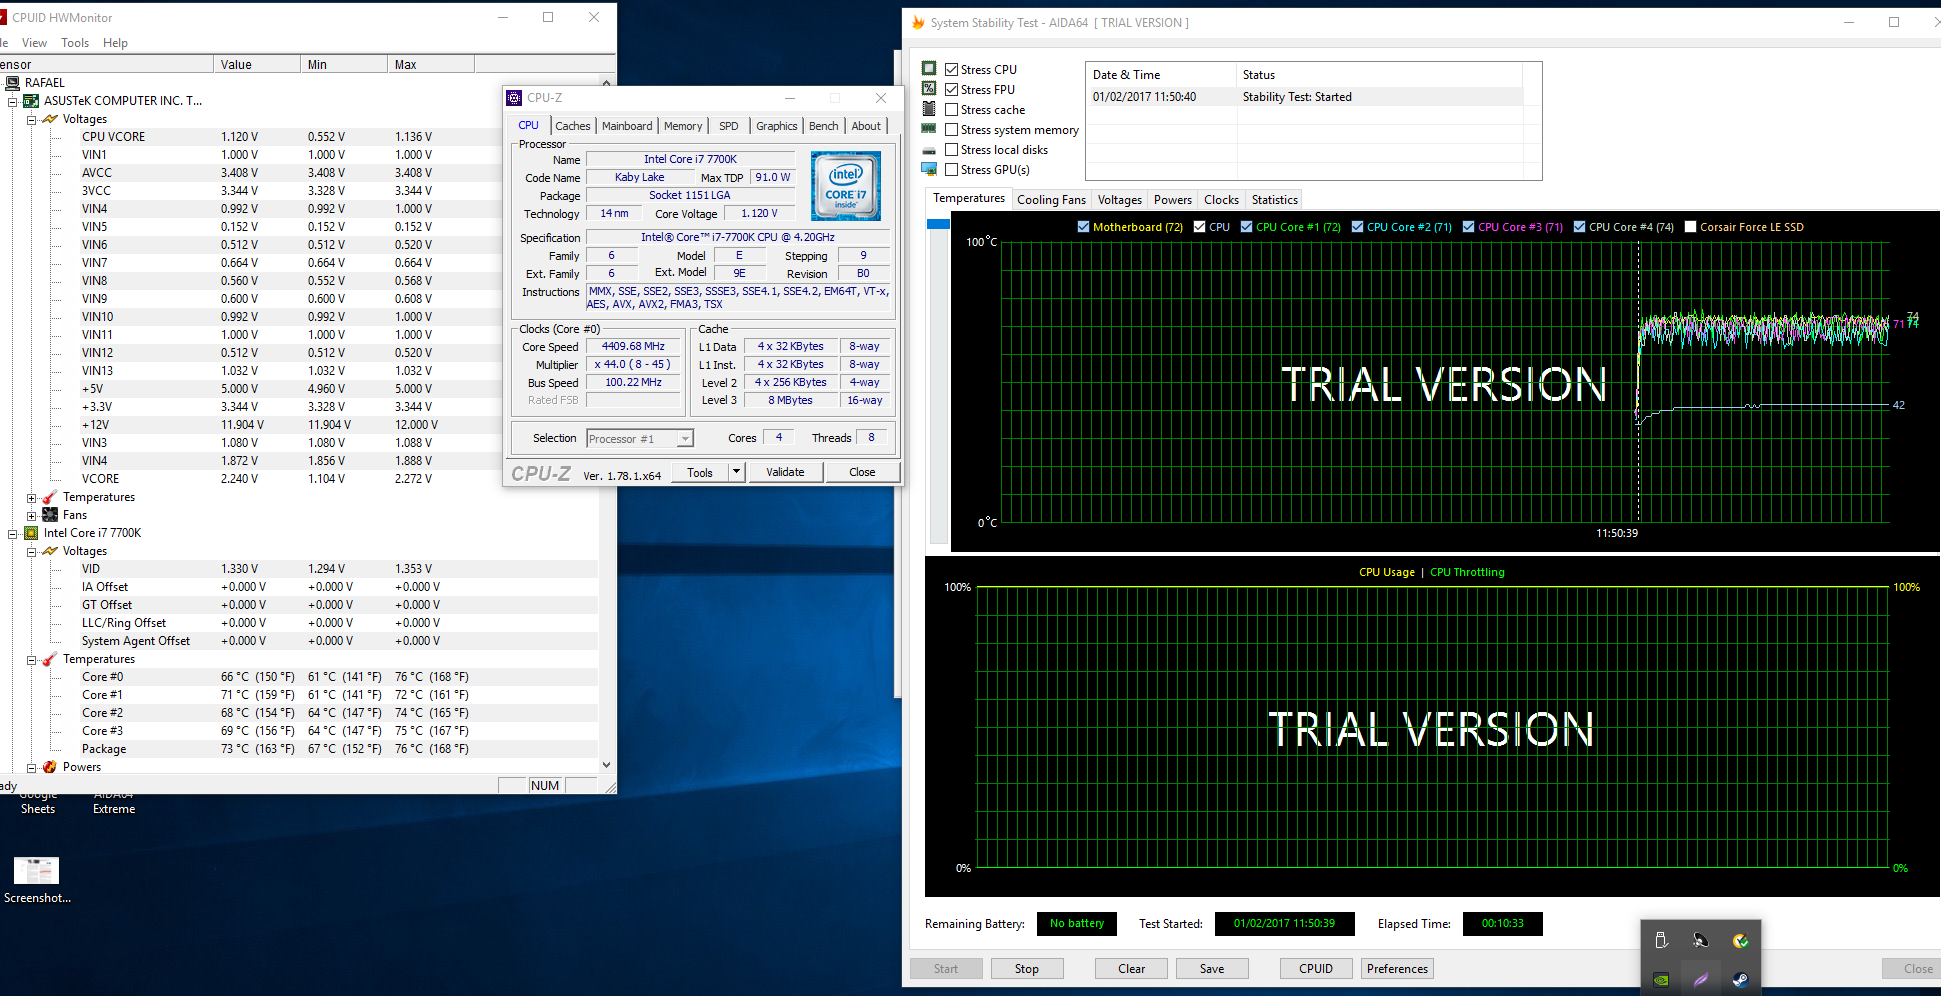The width and height of the screenshot is (1941, 996).
Task: Open the CPU-Z Tools dropdown arrow
Action: click(x=736, y=472)
